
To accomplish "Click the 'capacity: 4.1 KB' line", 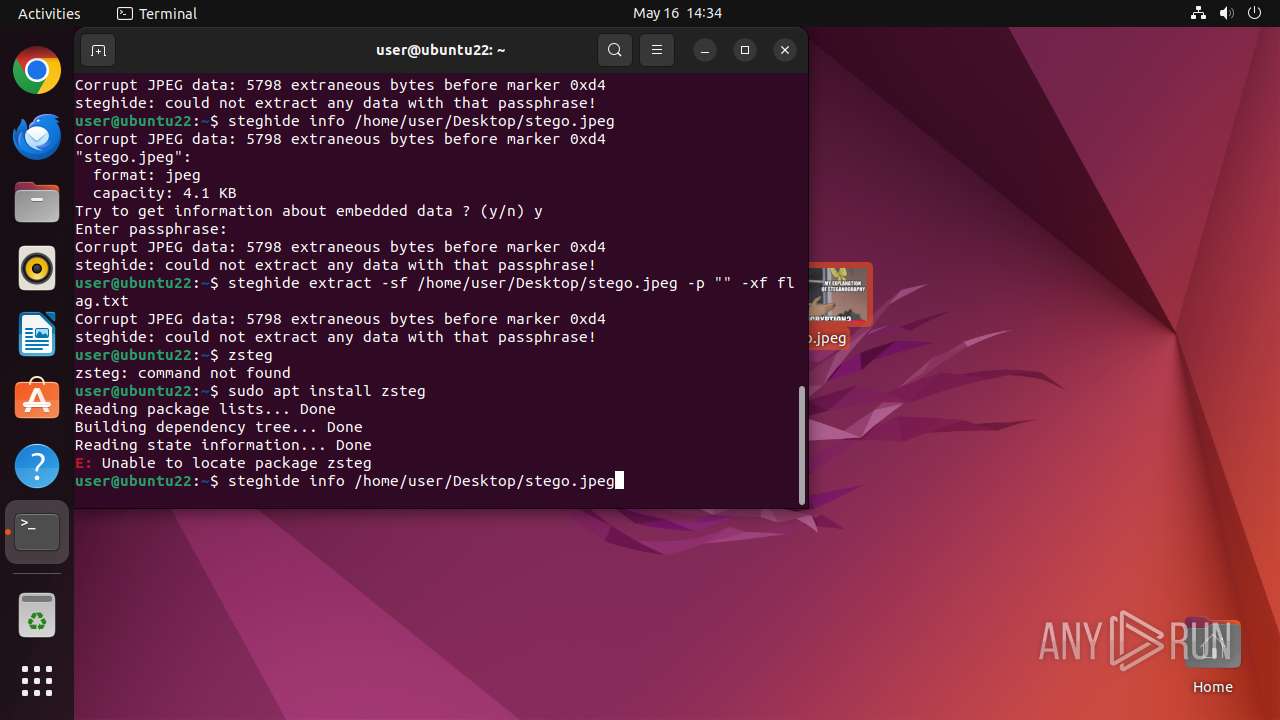I will pyautogui.click(x=165, y=193).
